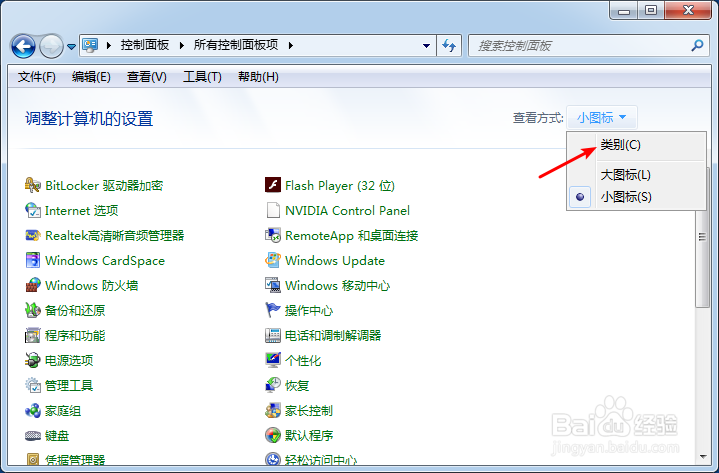Click 控制面板 breadcrumb
Image resolution: width=719 pixels, height=473 pixels.
pyautogui.click(x=144, y=45)
